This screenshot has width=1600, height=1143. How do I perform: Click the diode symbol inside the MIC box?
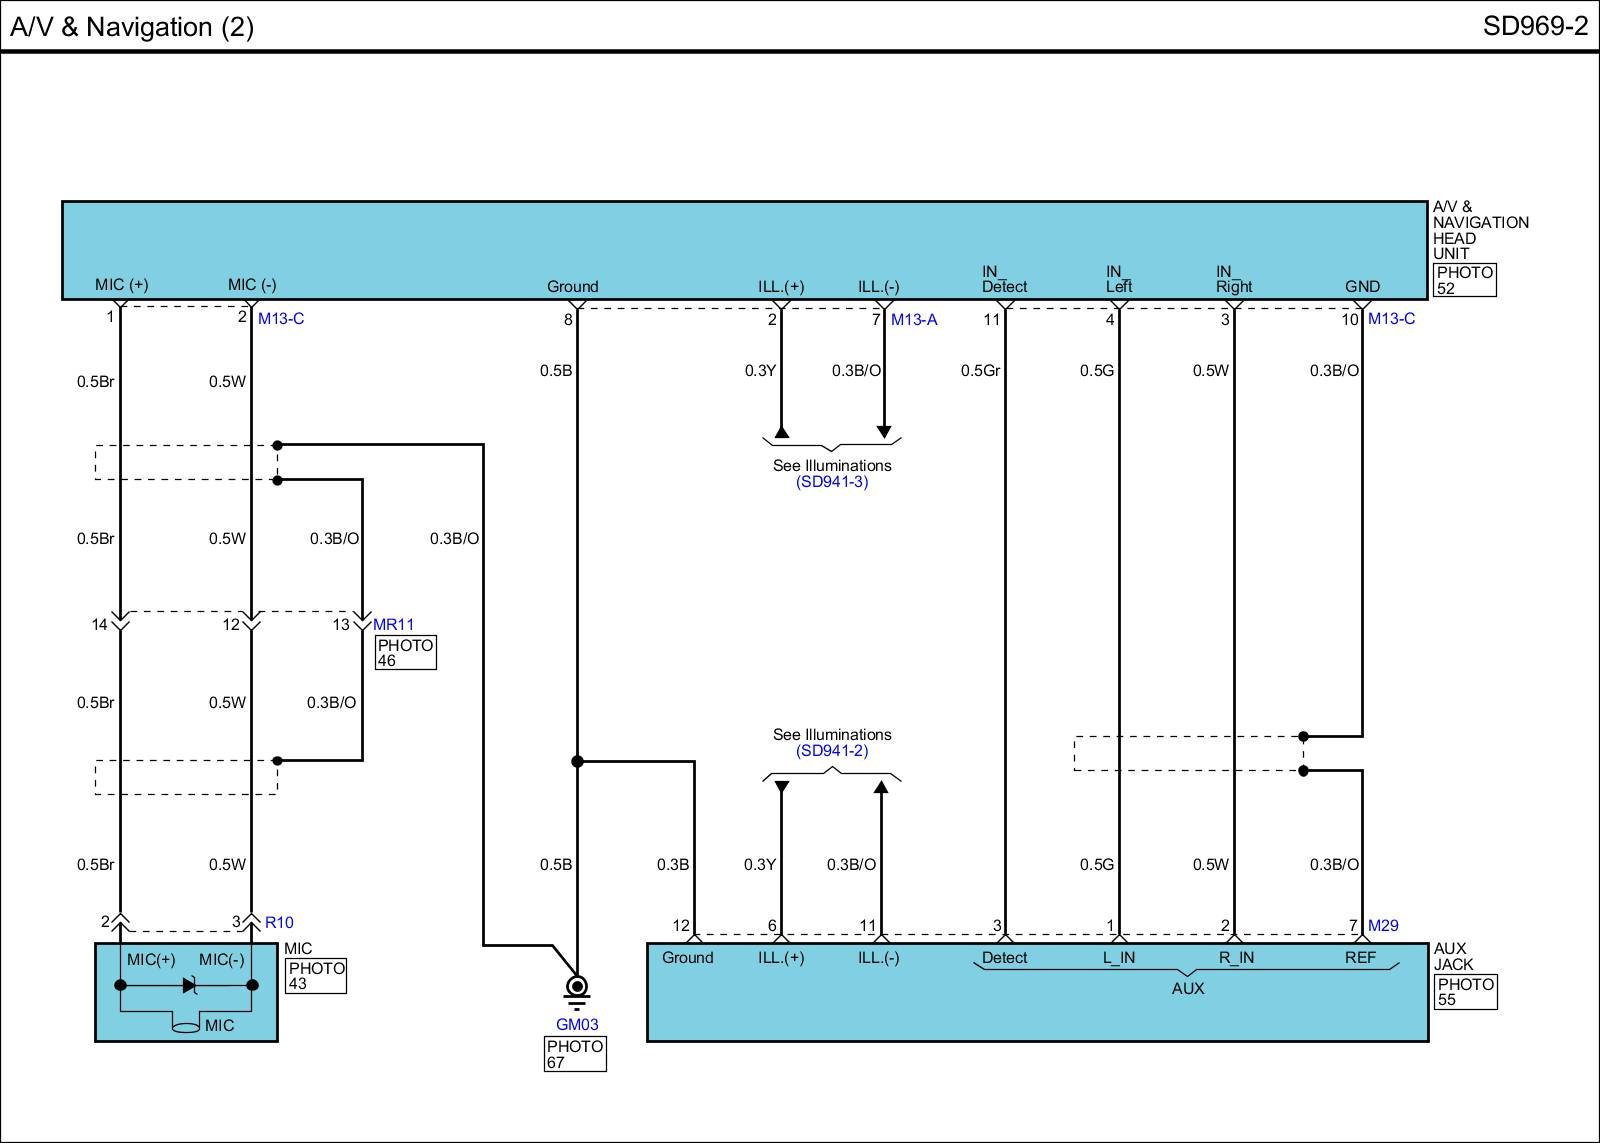189,985
